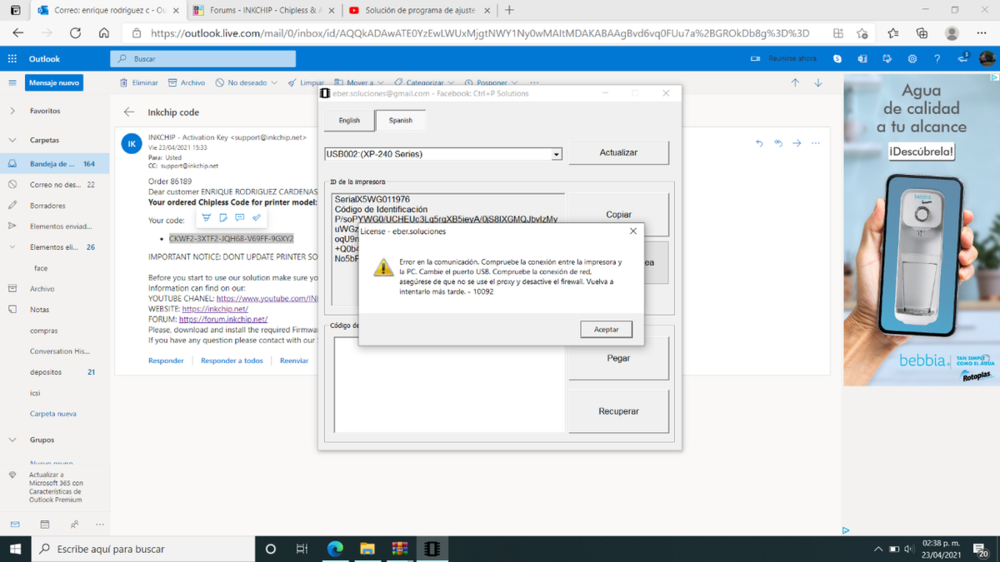Click the Pegar button
Image resolution: width=1000 pixels, height=562 pixels.
(619, 358)
